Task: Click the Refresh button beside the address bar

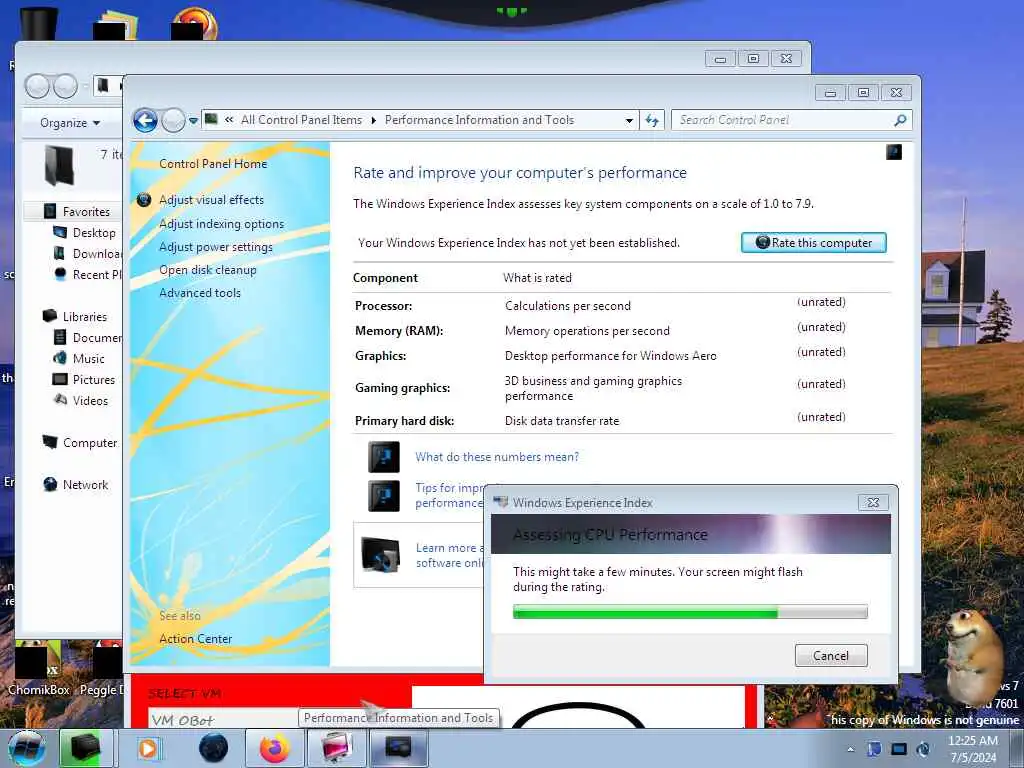Action: point(652,120)
